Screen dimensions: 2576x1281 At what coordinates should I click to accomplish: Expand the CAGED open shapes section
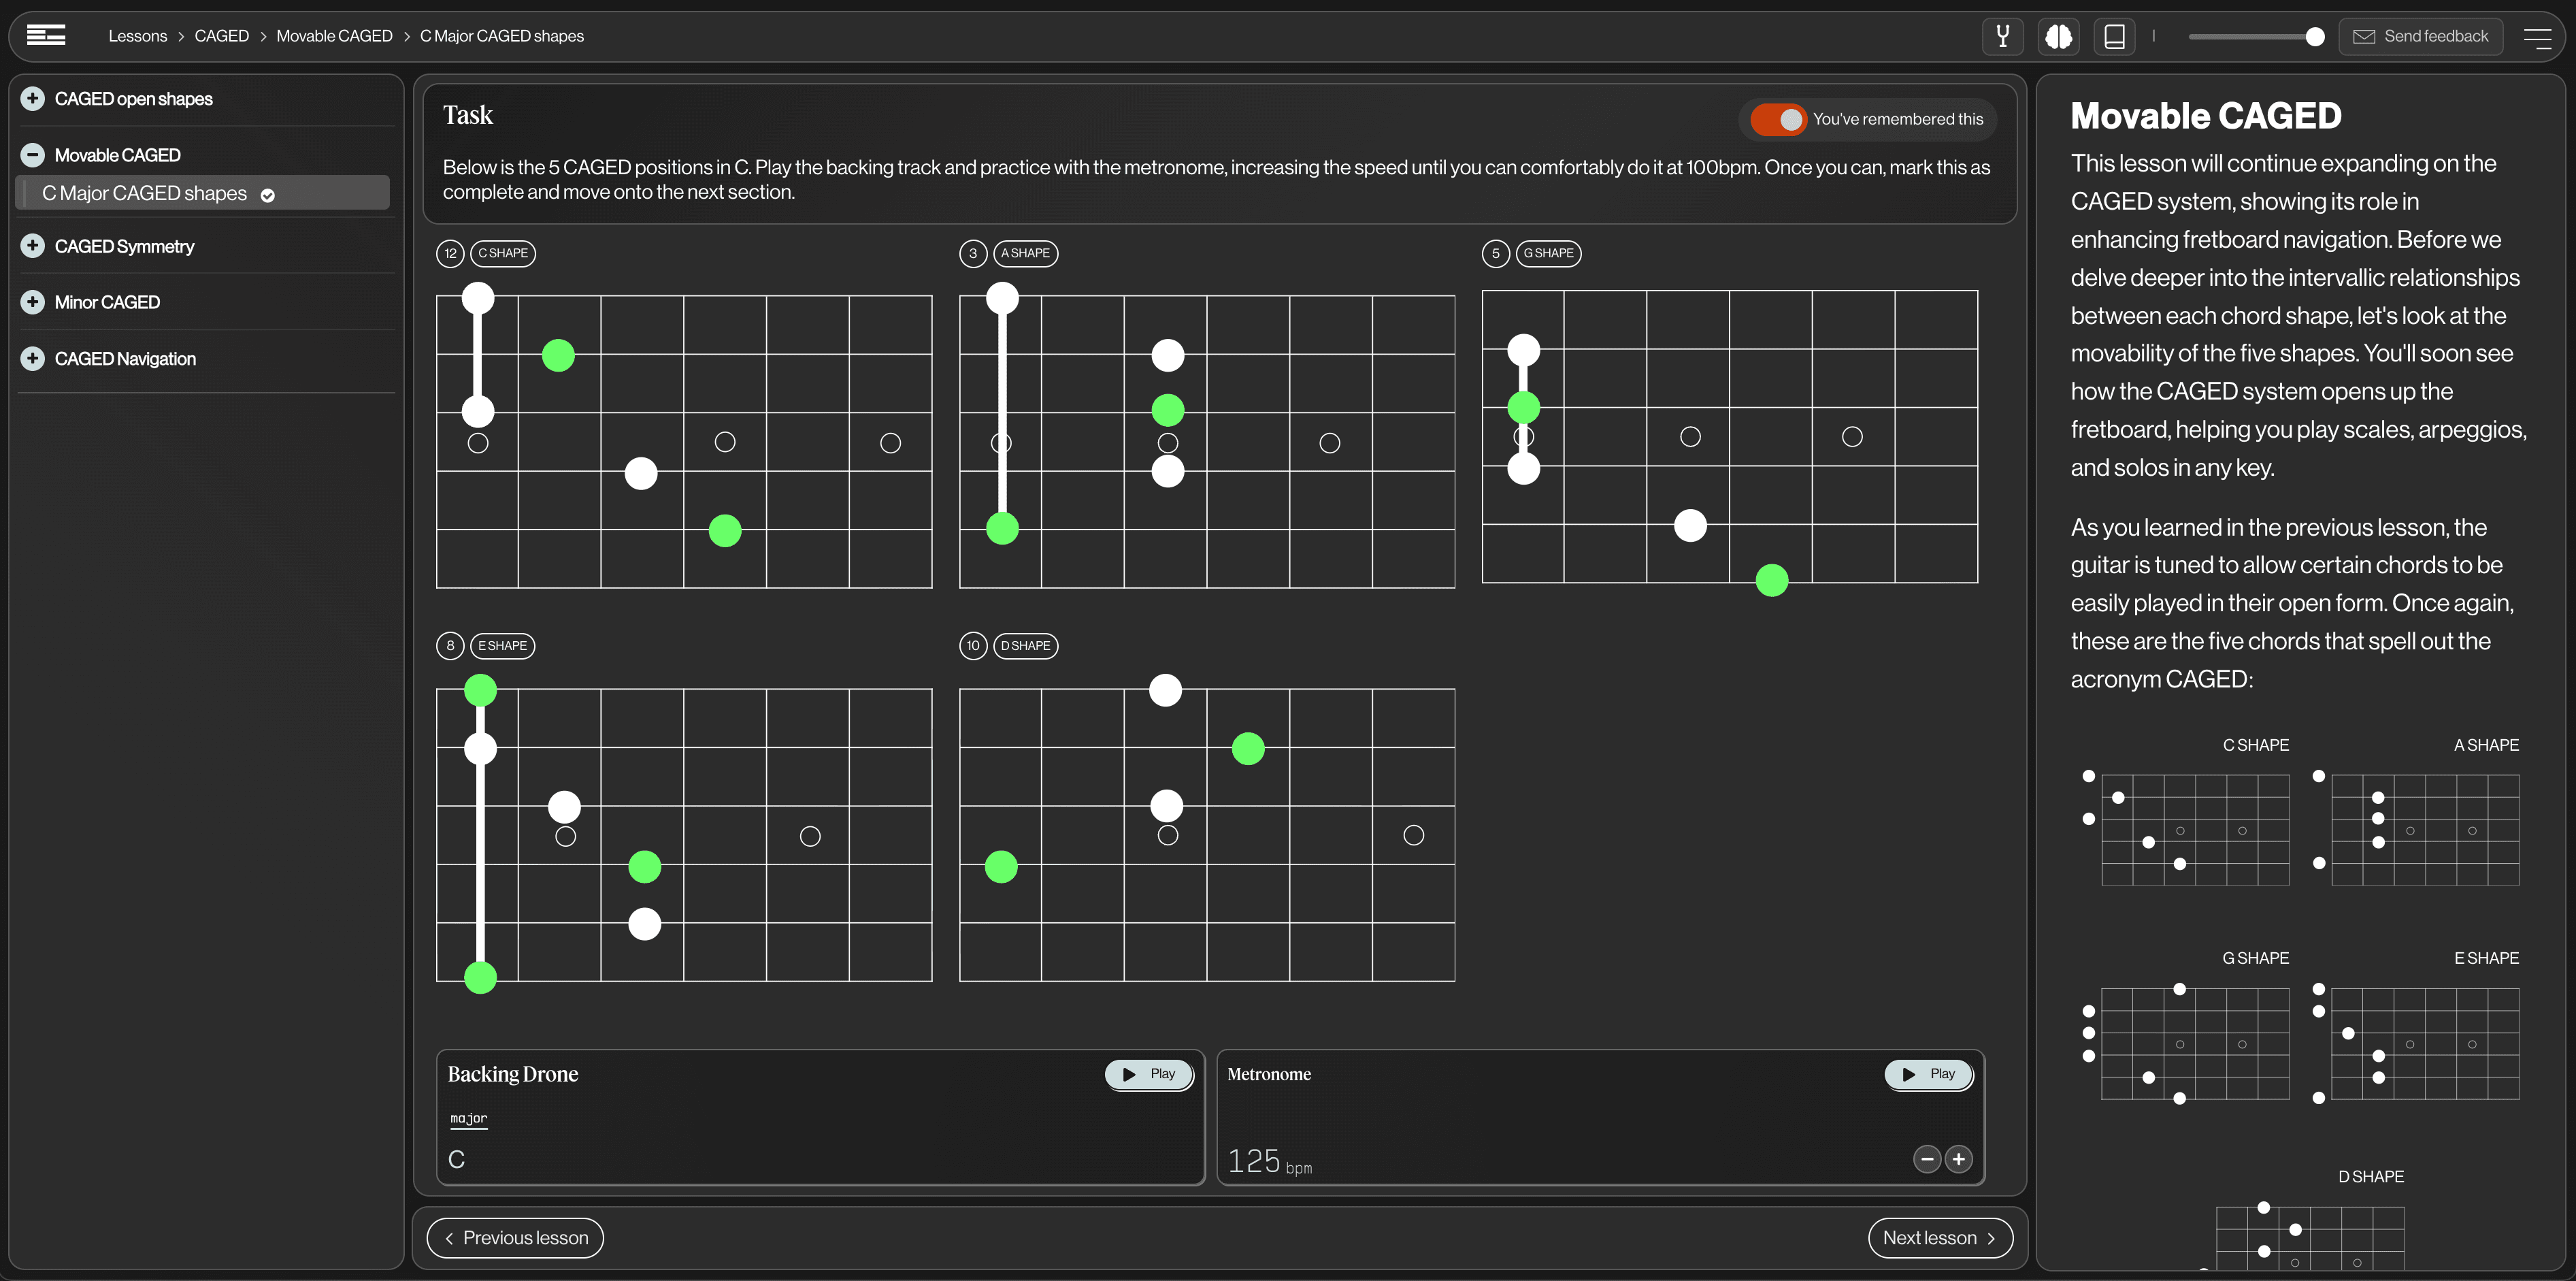33,98
